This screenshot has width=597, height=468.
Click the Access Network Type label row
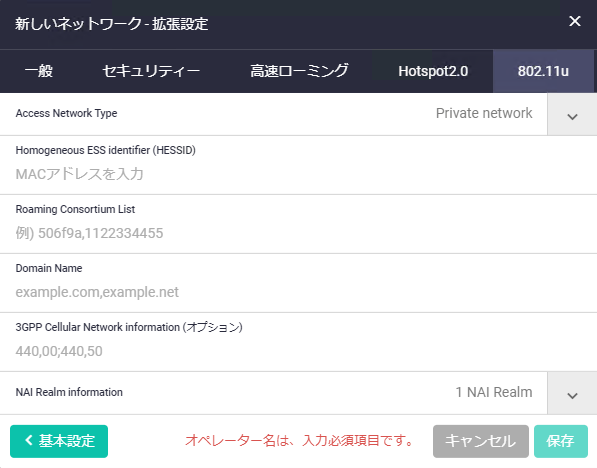[273, 114]
